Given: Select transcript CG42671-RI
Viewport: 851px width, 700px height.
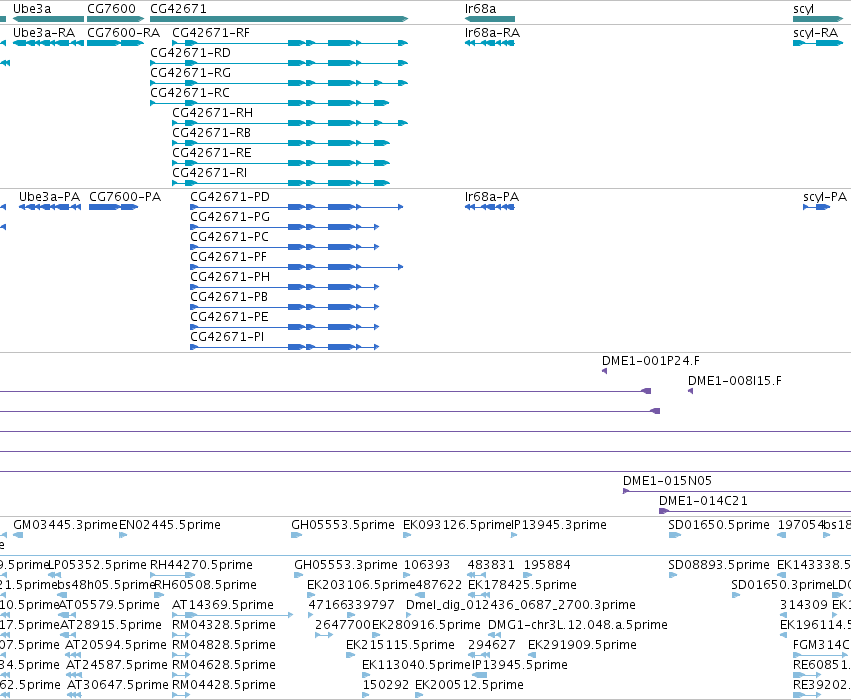Looking at the screenshot, I should click(209, 173).
